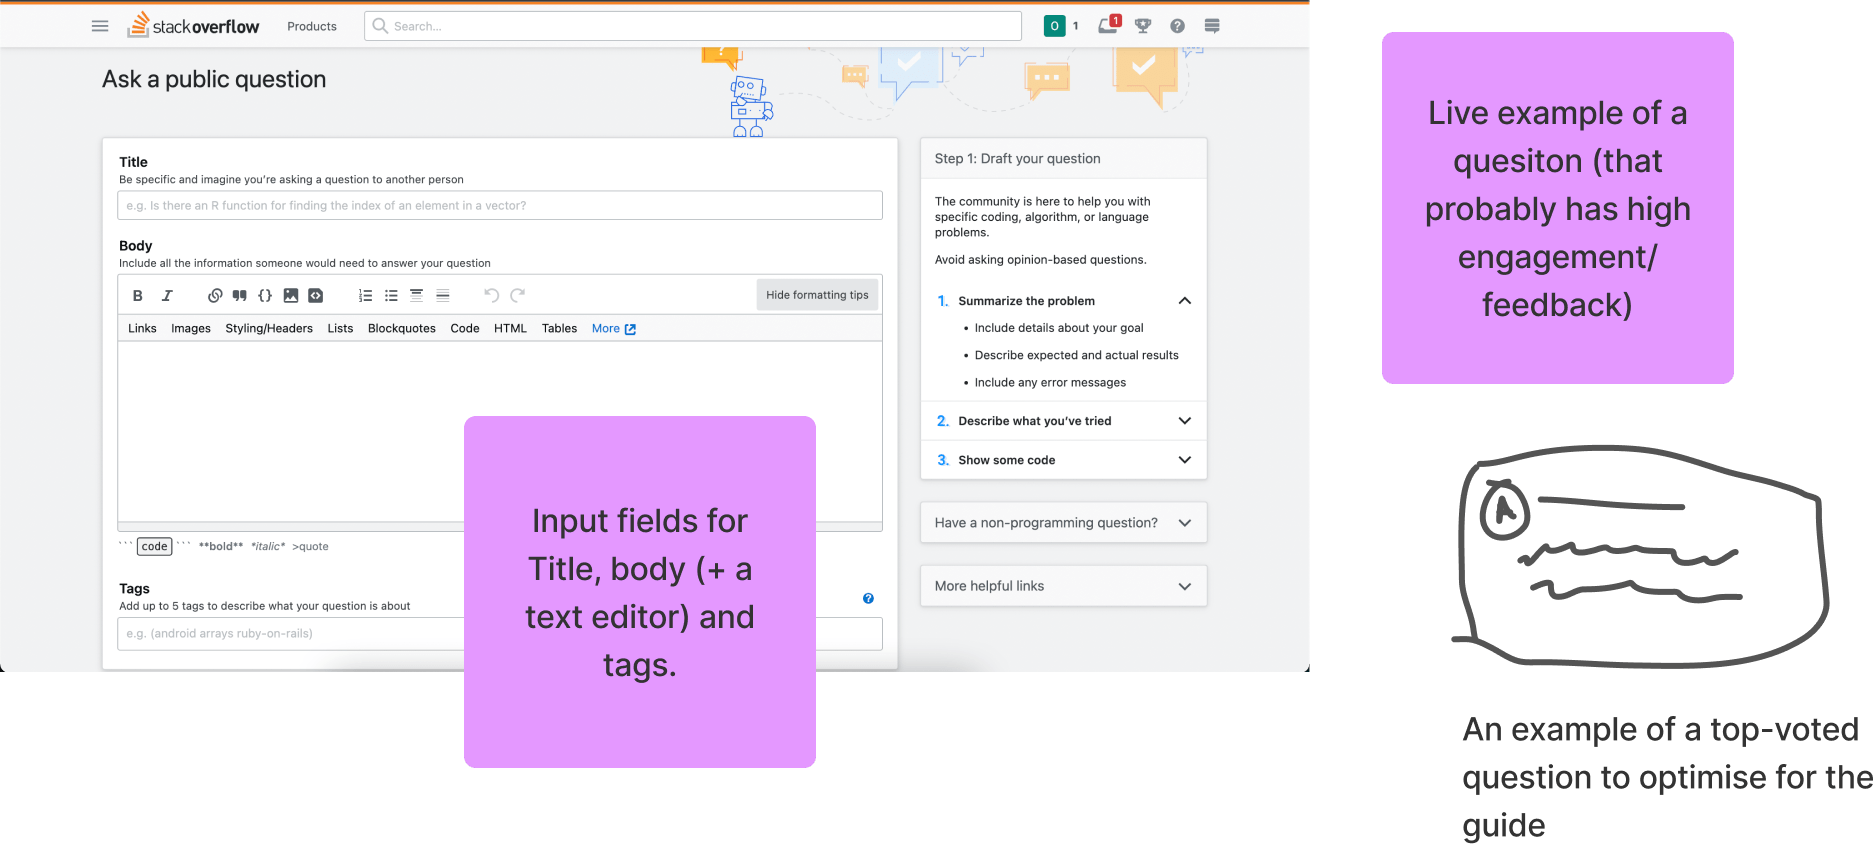Click 'Avoid asking opinion-based questions.' text

[1041, 260]
